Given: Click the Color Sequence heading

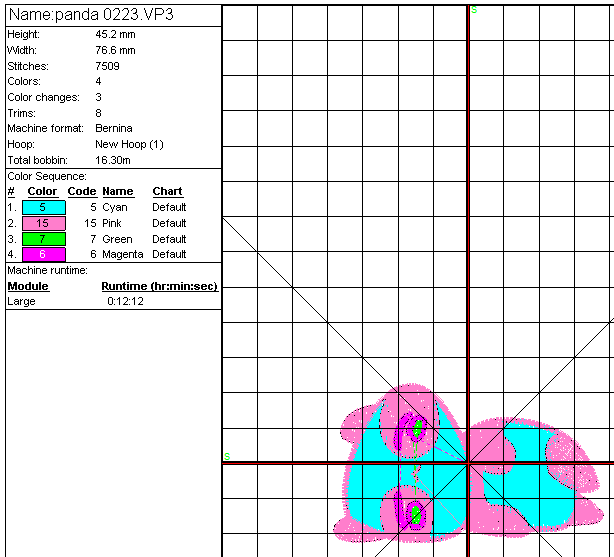Looking at the screenshot, I should point(47,176).
